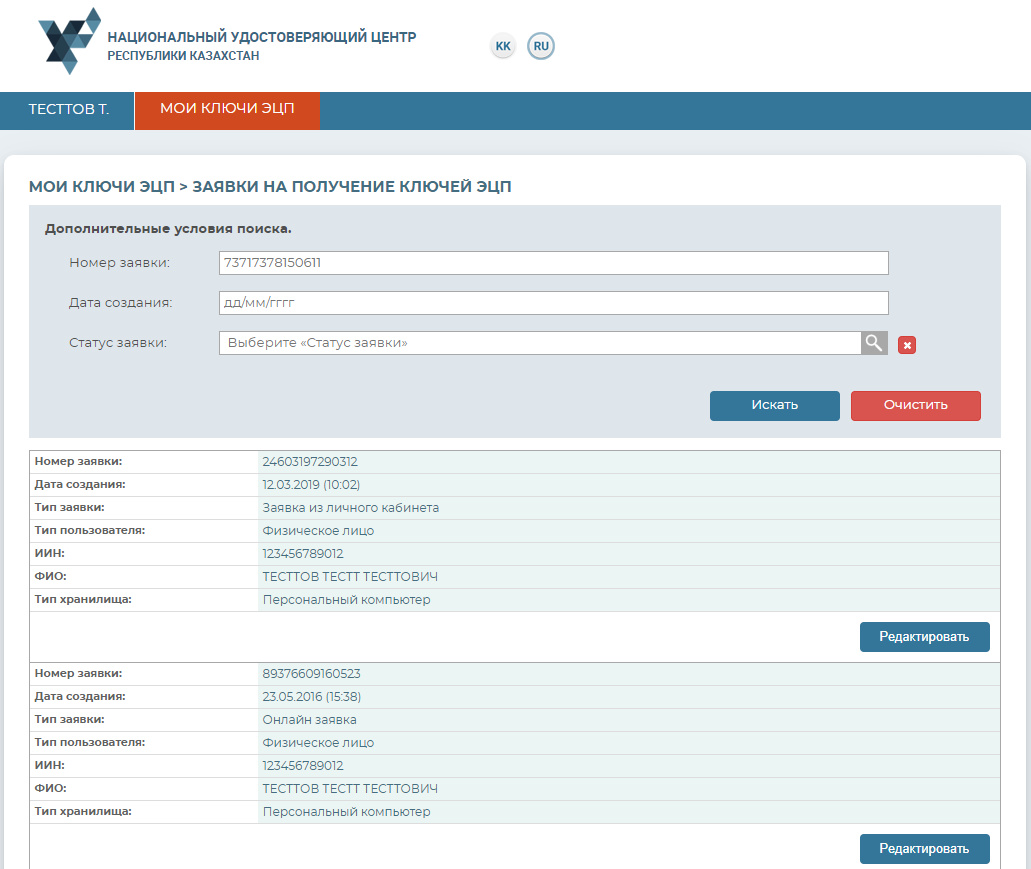Image resolution: width=1031 pixels, height=869 pixels.
Task: Click the Искать button
Action: [x=775, y=406]
